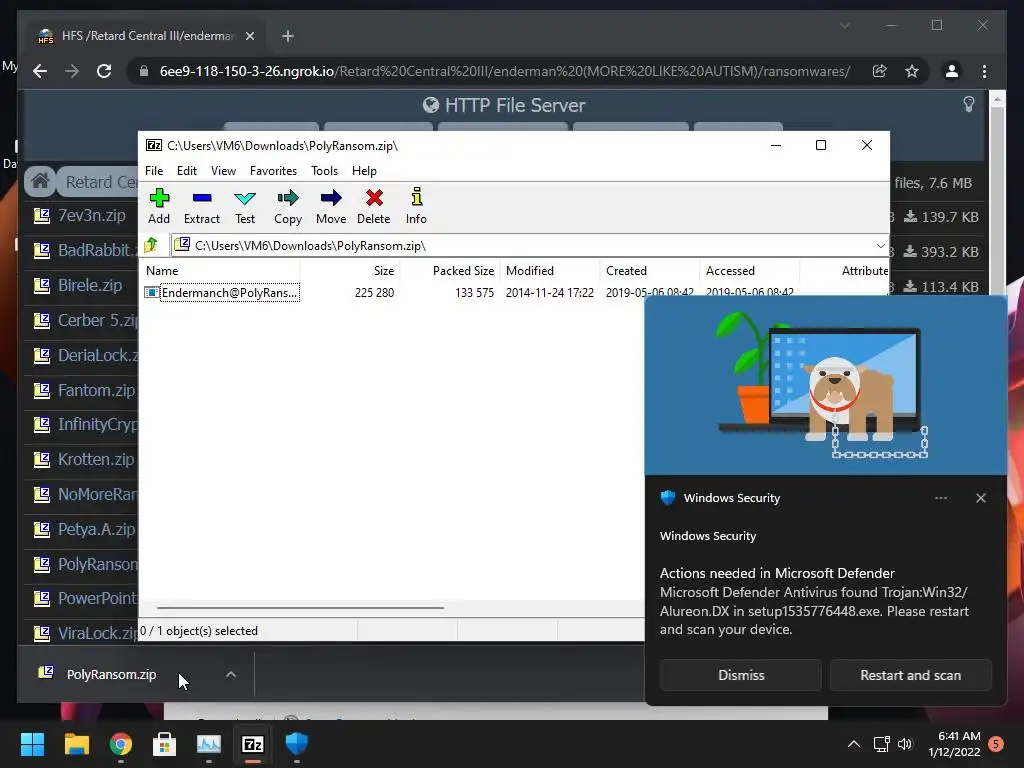The height and width of the screenshot is (768, 1024).
Task: Open Windows Security shield on taskbar
Action: pyautogui.click(x=296, y=744)
